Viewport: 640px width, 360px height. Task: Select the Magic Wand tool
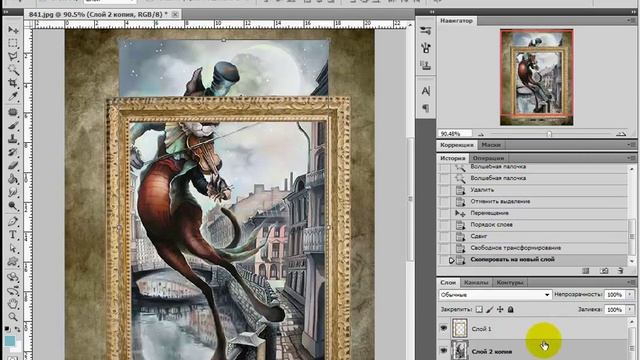(x=13, y=70)
